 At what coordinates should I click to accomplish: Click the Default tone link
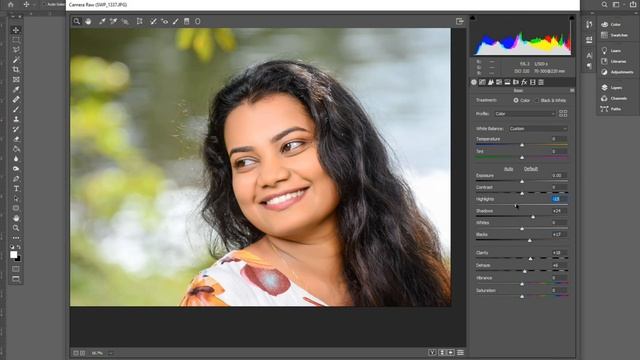click(531, 169)
